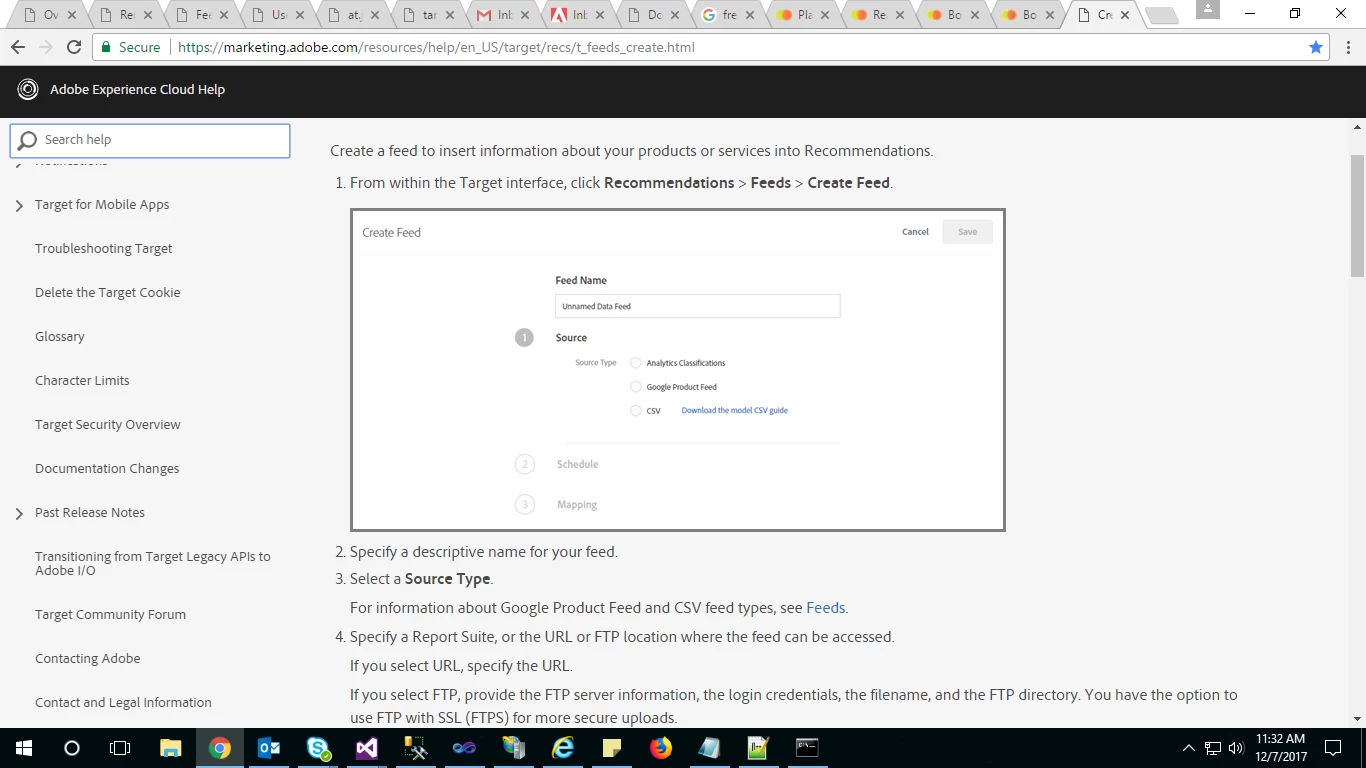1366x768 pixels.
Task: Open the Windows Start menu
Action: 23,748
